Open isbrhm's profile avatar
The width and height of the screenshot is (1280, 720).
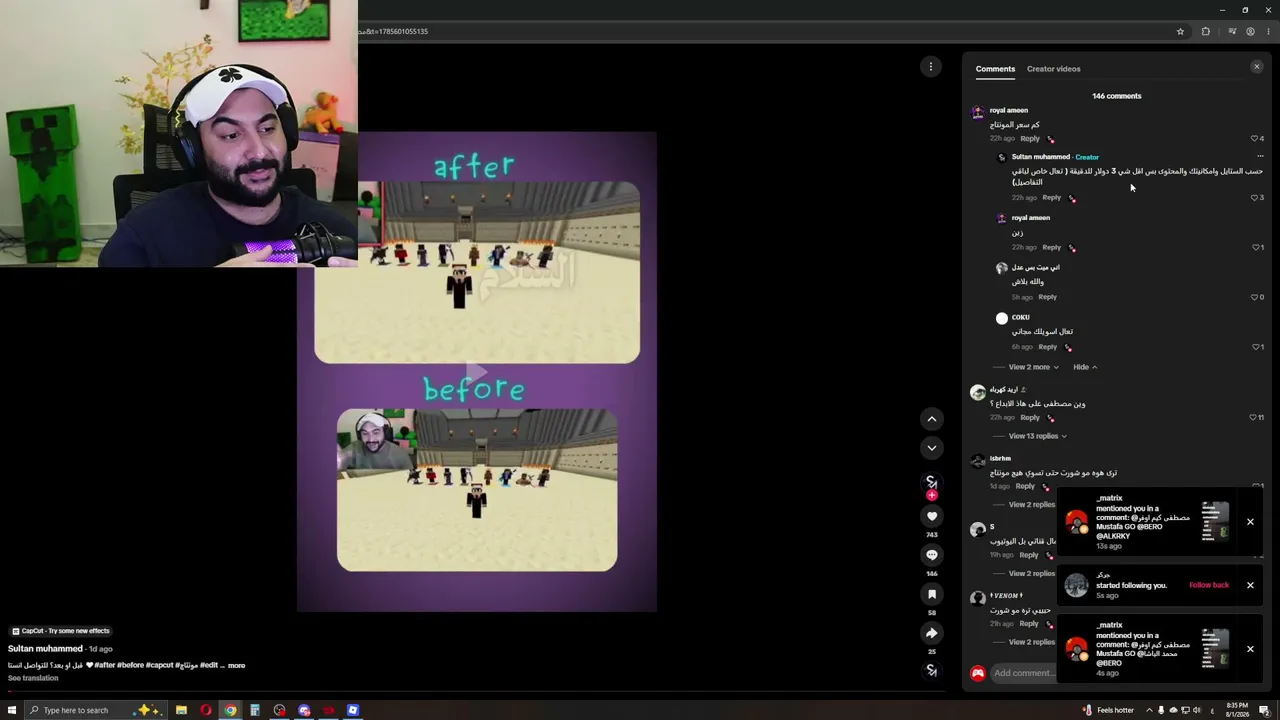click(978, 461)
